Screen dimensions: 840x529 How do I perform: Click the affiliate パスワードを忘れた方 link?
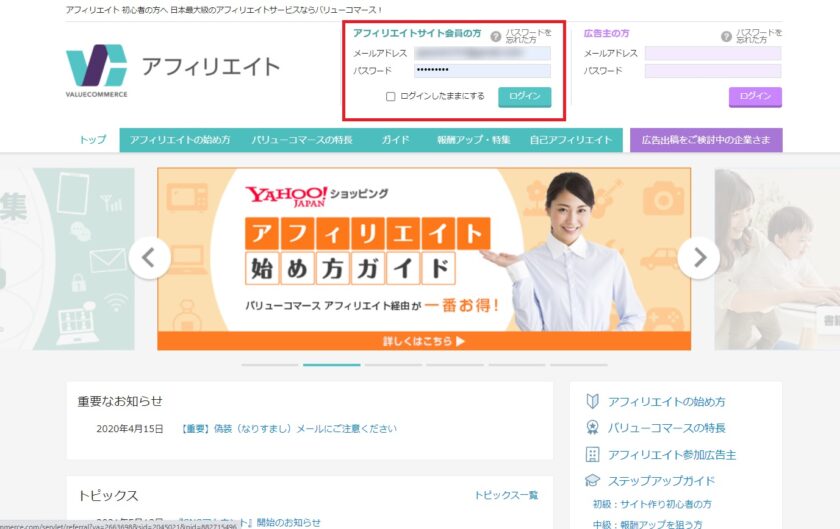[x=528, y=36]
